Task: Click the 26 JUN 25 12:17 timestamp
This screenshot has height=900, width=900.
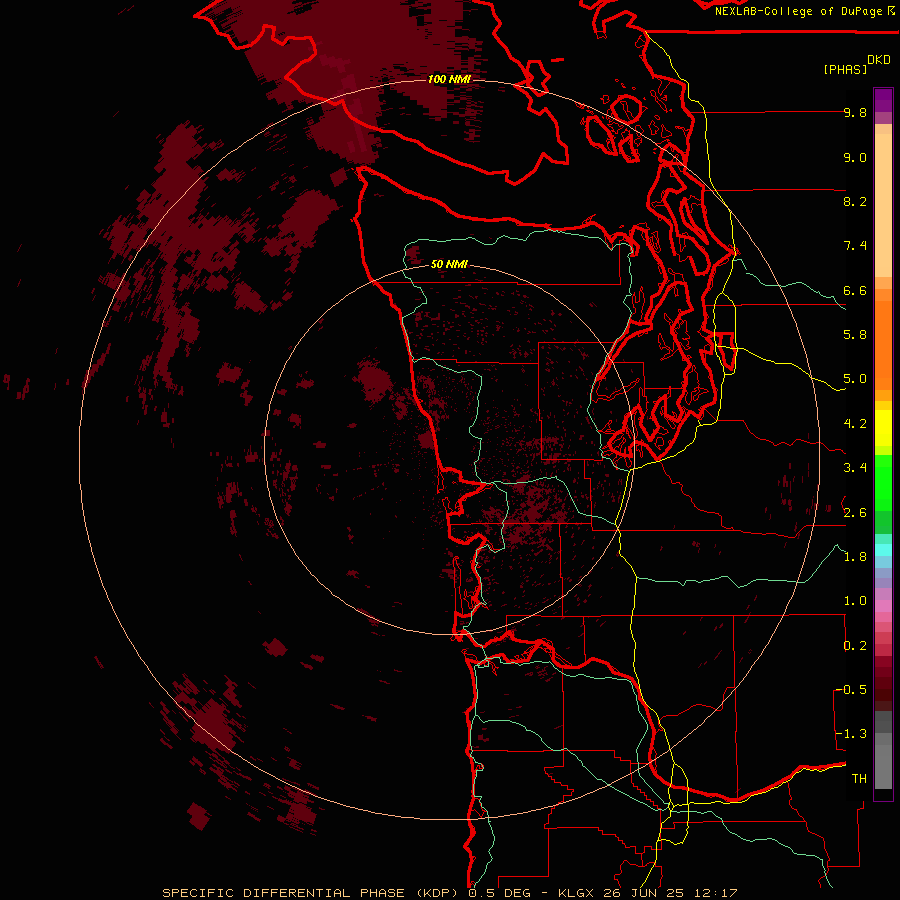Action: click(670, 893)
